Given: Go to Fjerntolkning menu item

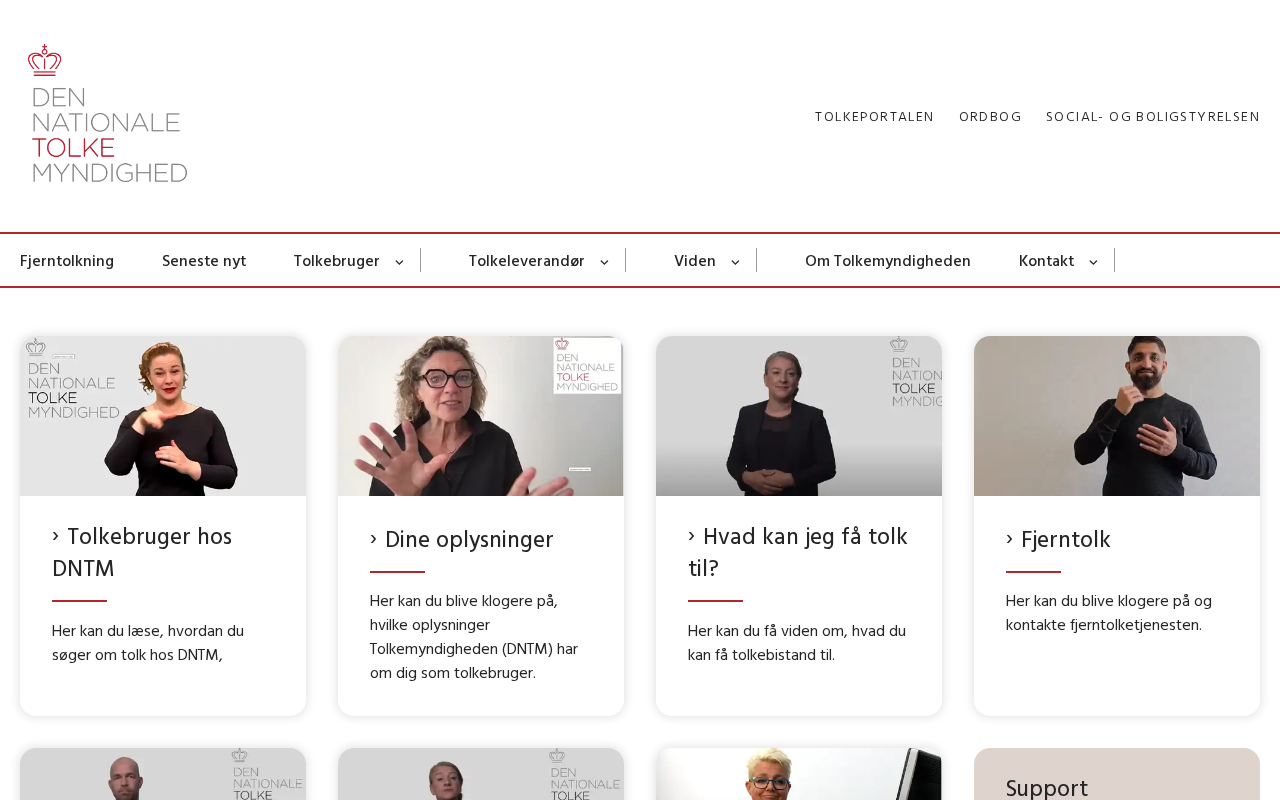Looking at the screenshot, I should click(x=67, y=261).
